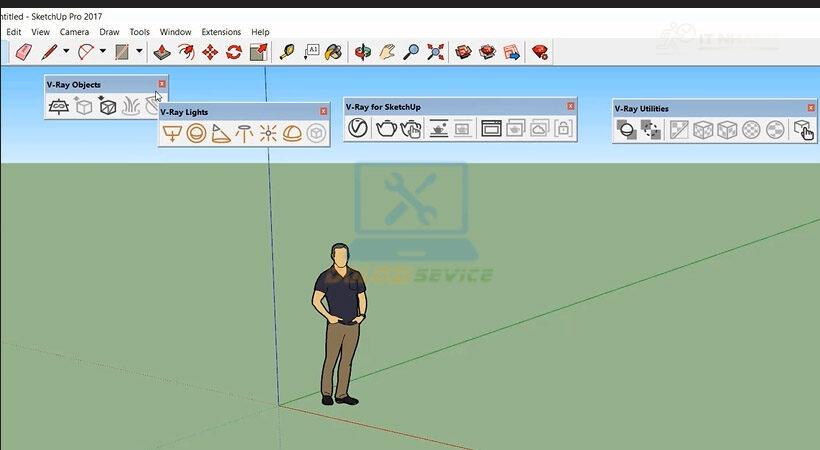Screen dimensions: 820x450
Task: Close the V-Ray Lights toolbar
Action: (x=324, y=111)
